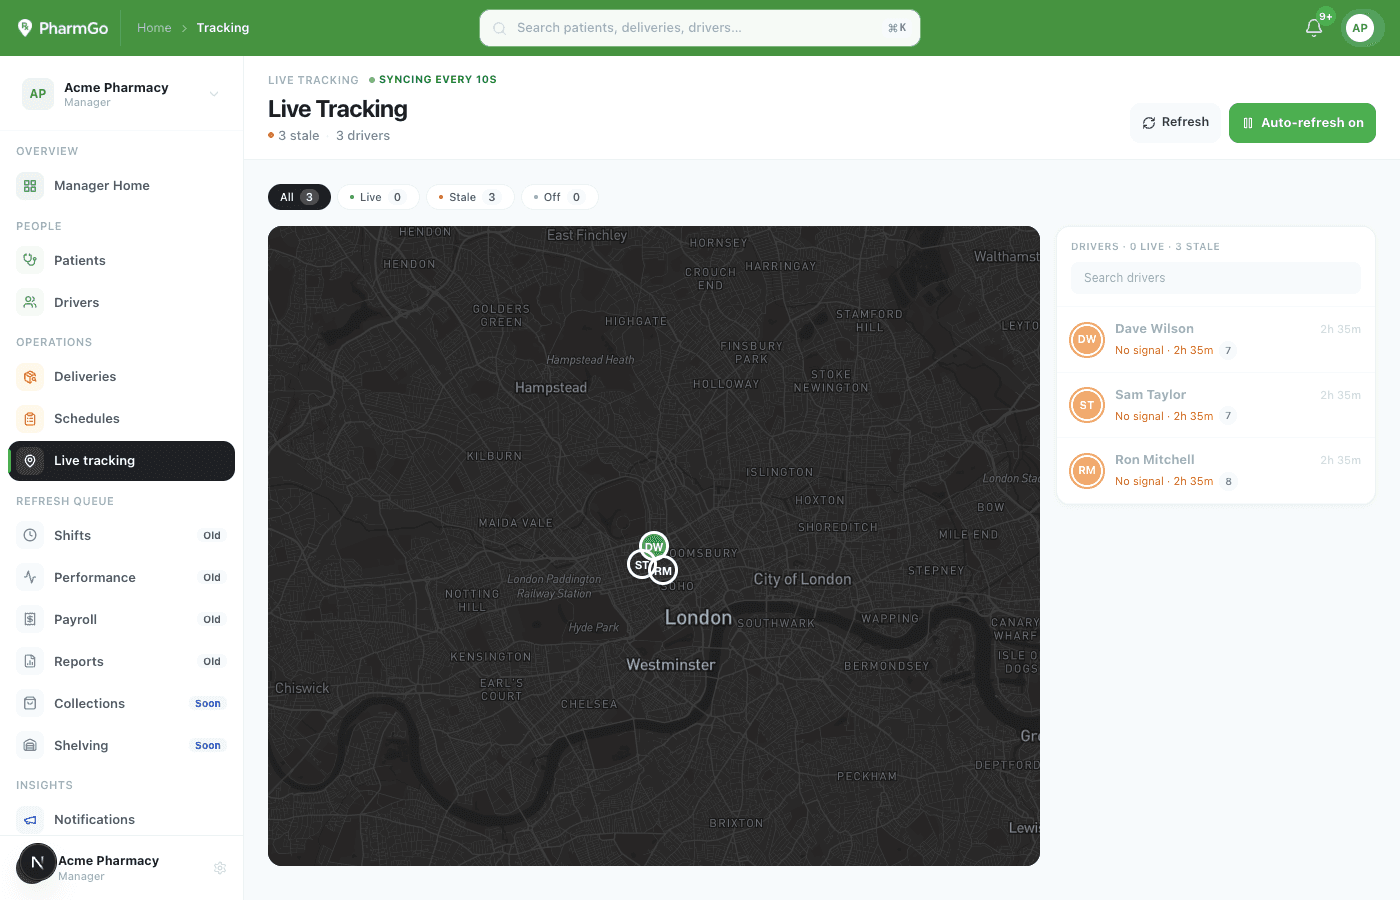The height and width of the screenshot is (900, 1400).
Task: Select the Live filter tab
Action: click(377, 197)
